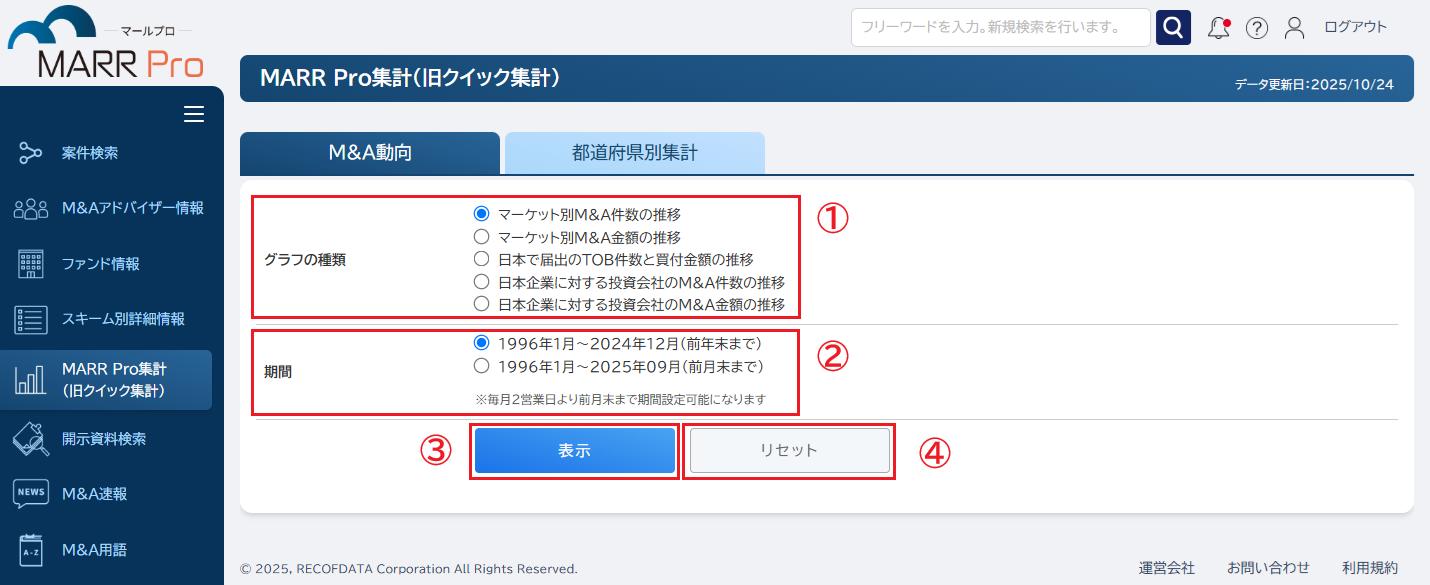Click the リセット button

click(x=789, y=450)
